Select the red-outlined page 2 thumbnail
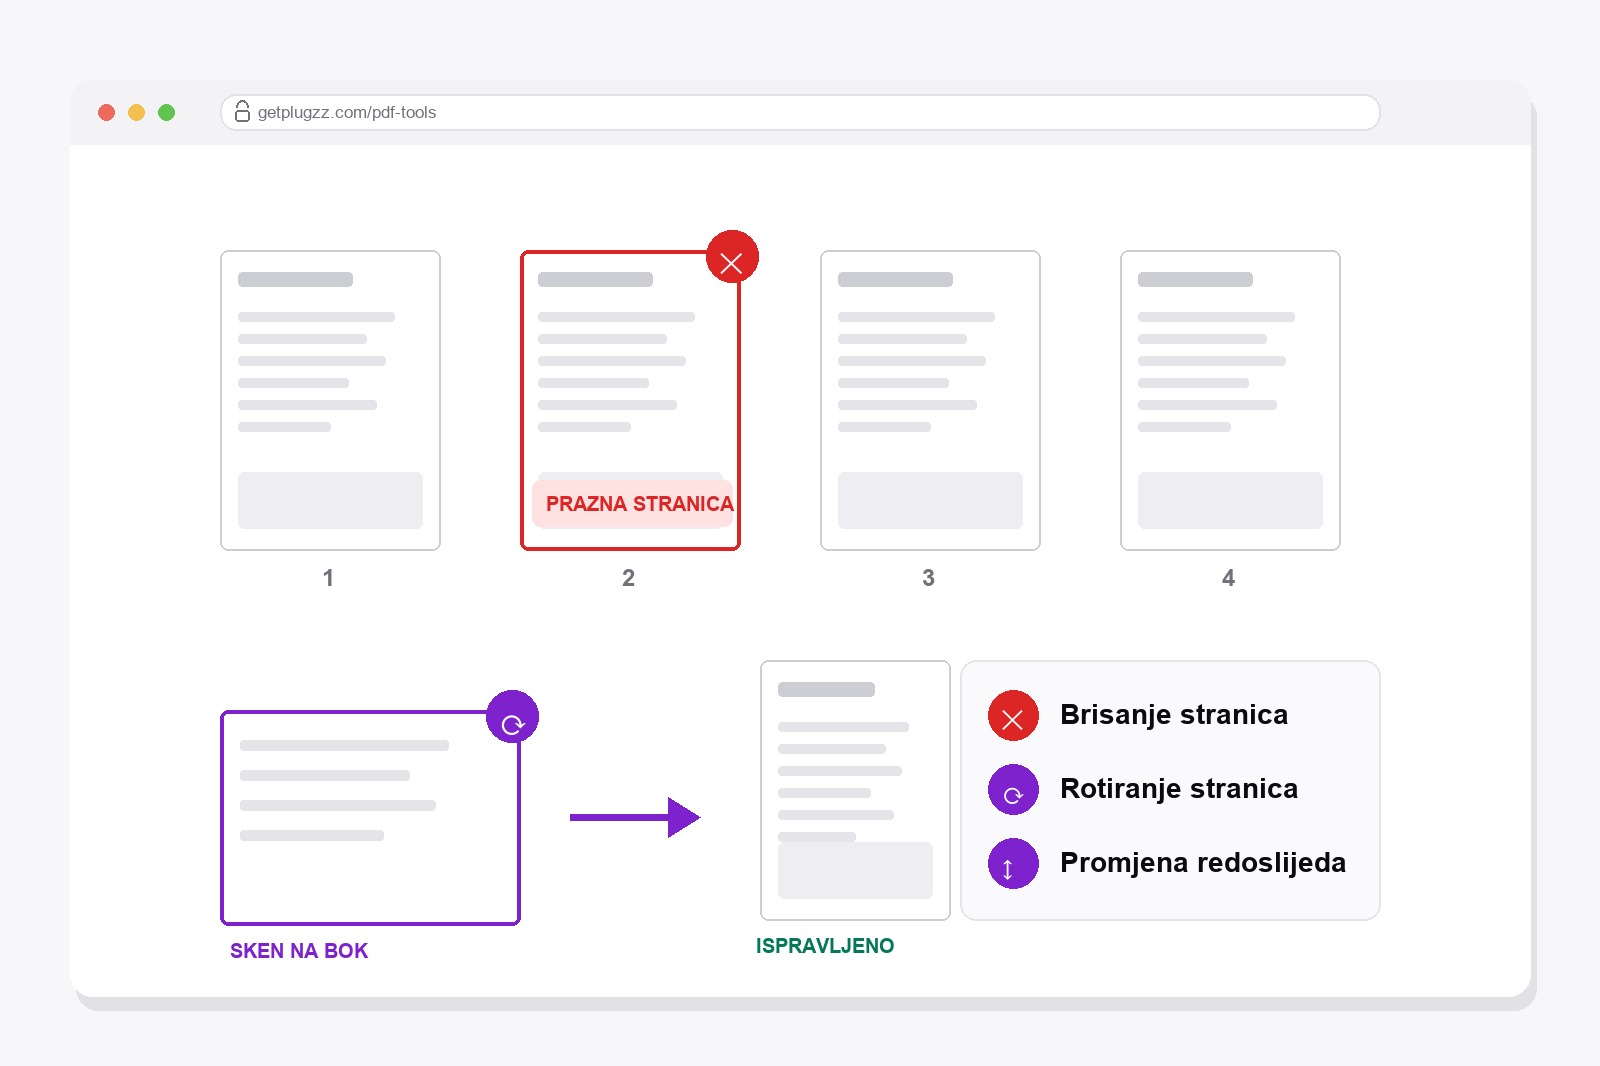1600x1066 pixels. (x=630, y=400)
